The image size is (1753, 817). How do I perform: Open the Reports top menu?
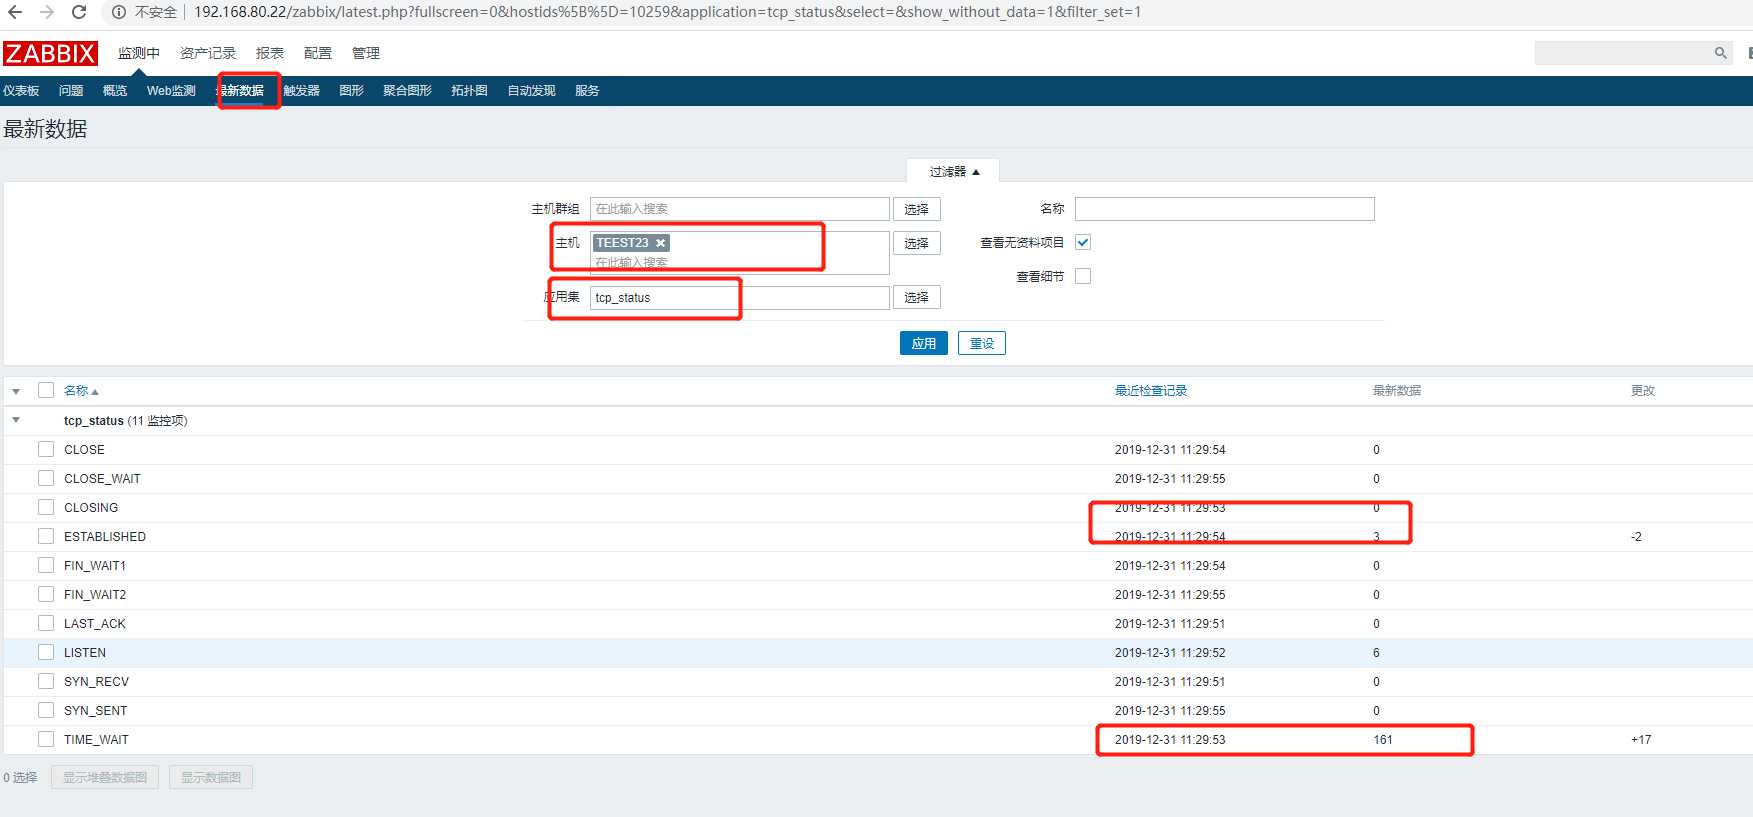270,53
